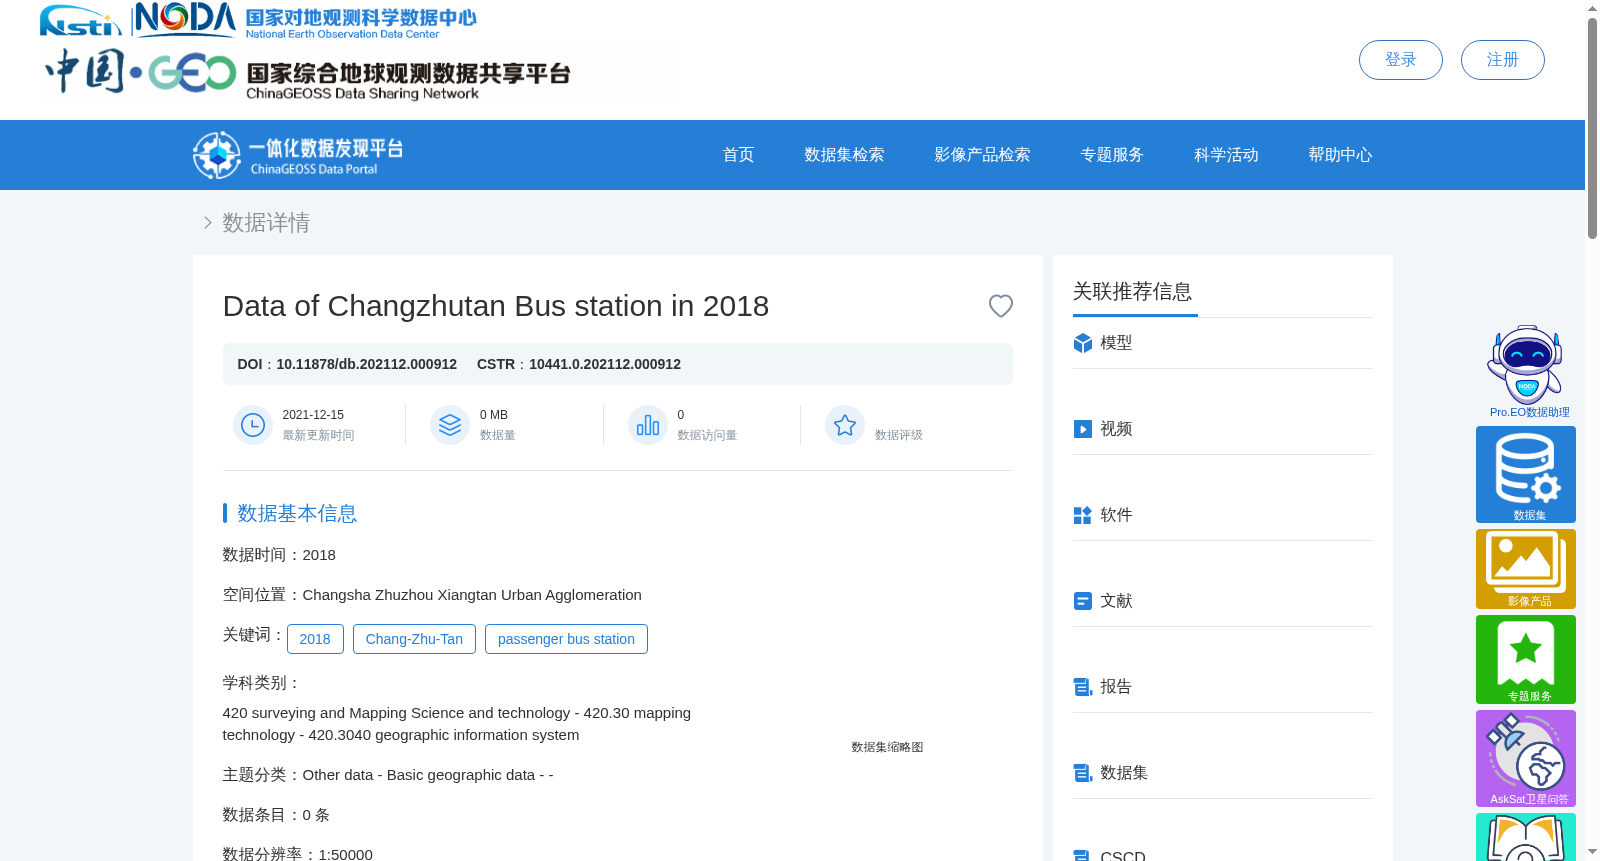Click the icon next to 数据集 in recommendations
The image size is (1600, 861).
pyautogui.click(x=1082, y=773)
